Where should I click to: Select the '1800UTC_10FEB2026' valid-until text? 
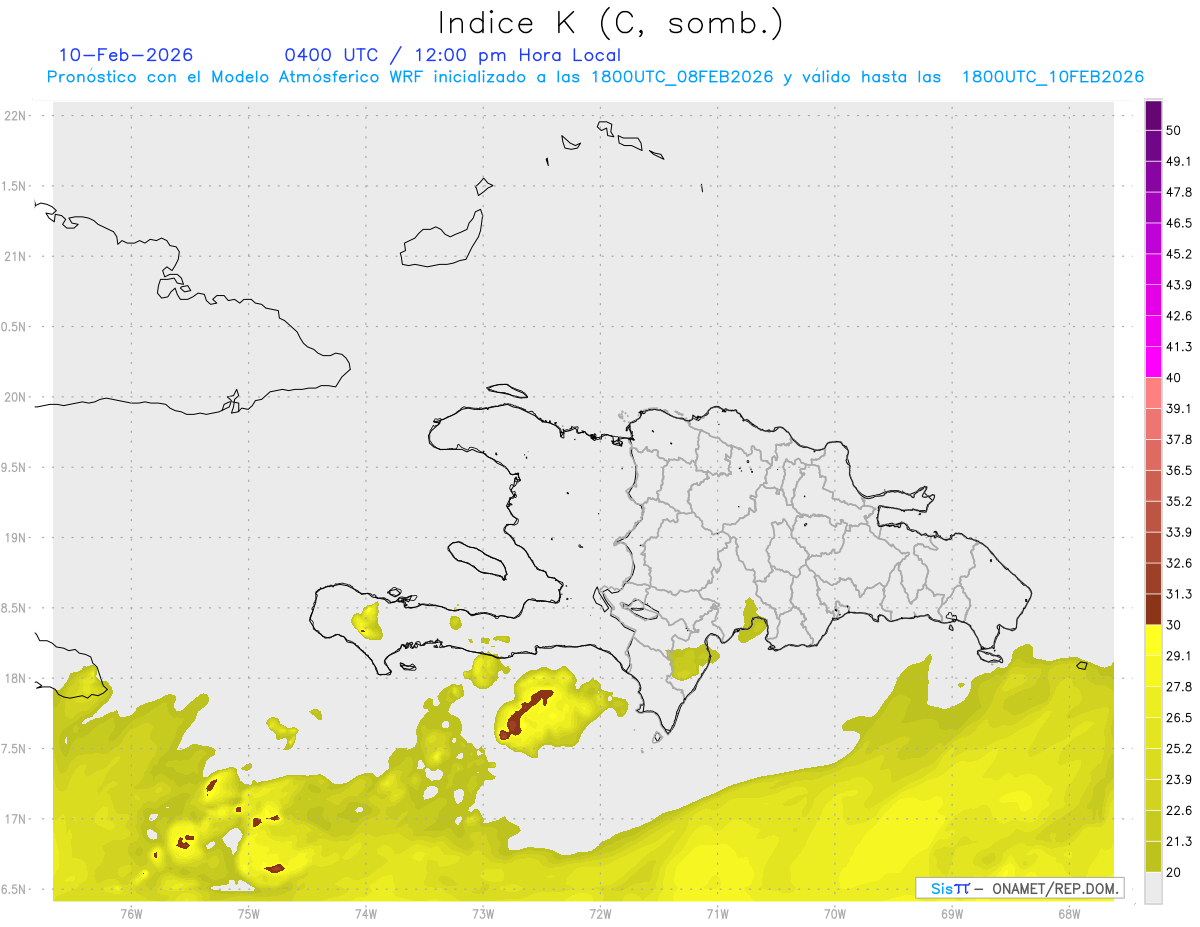[x=1053, y=77]
